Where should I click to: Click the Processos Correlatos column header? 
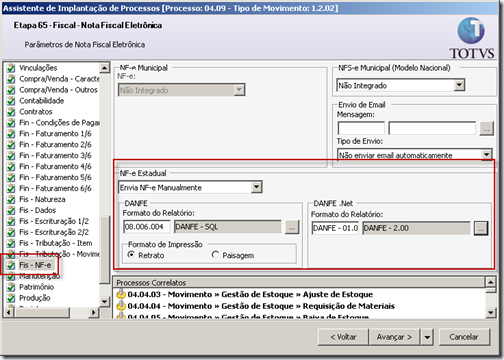[300, 282]
